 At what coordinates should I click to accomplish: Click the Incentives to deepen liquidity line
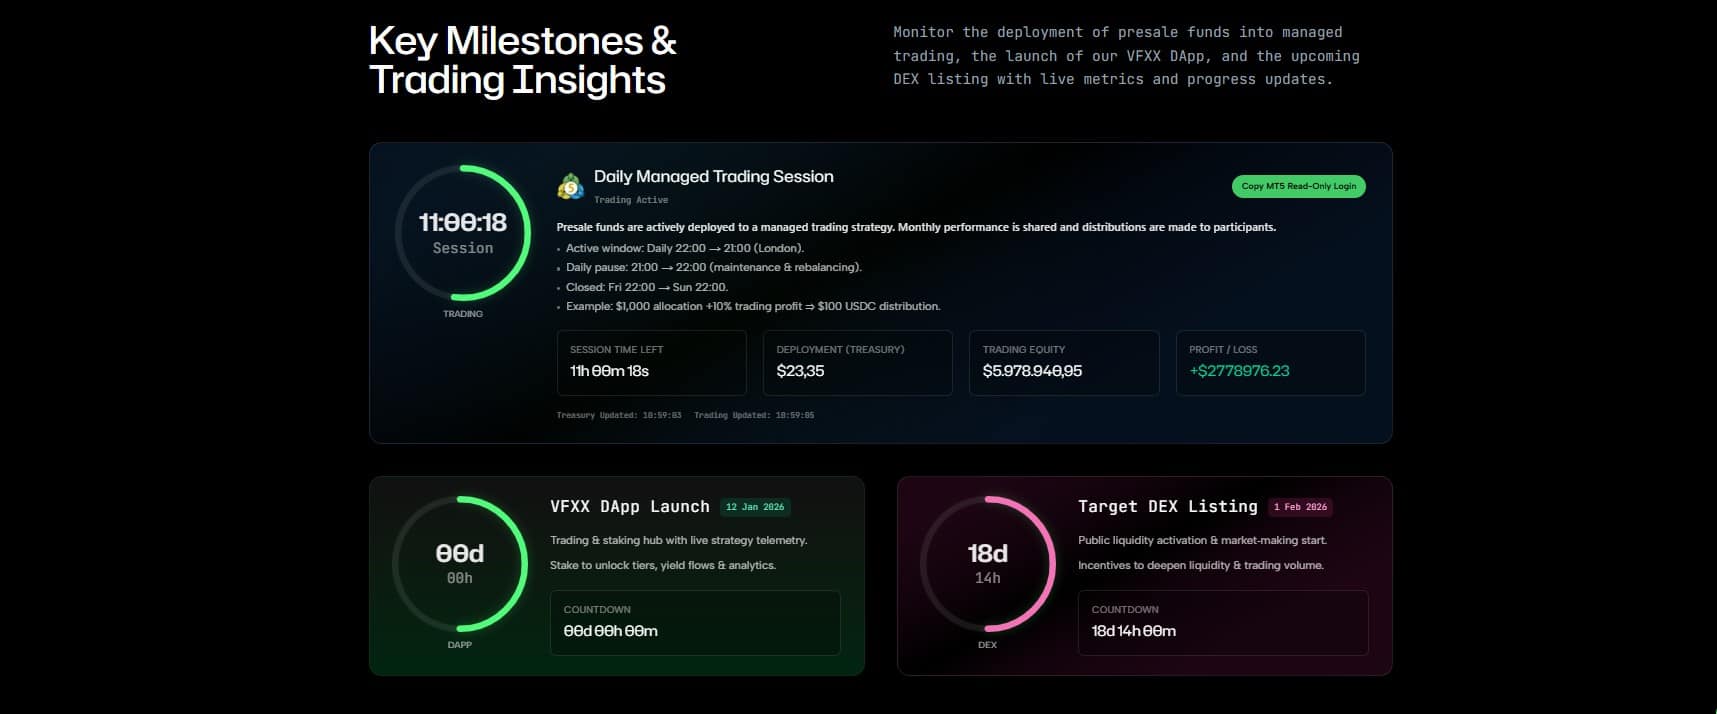pyautogui.click(x=1201, y=565)
